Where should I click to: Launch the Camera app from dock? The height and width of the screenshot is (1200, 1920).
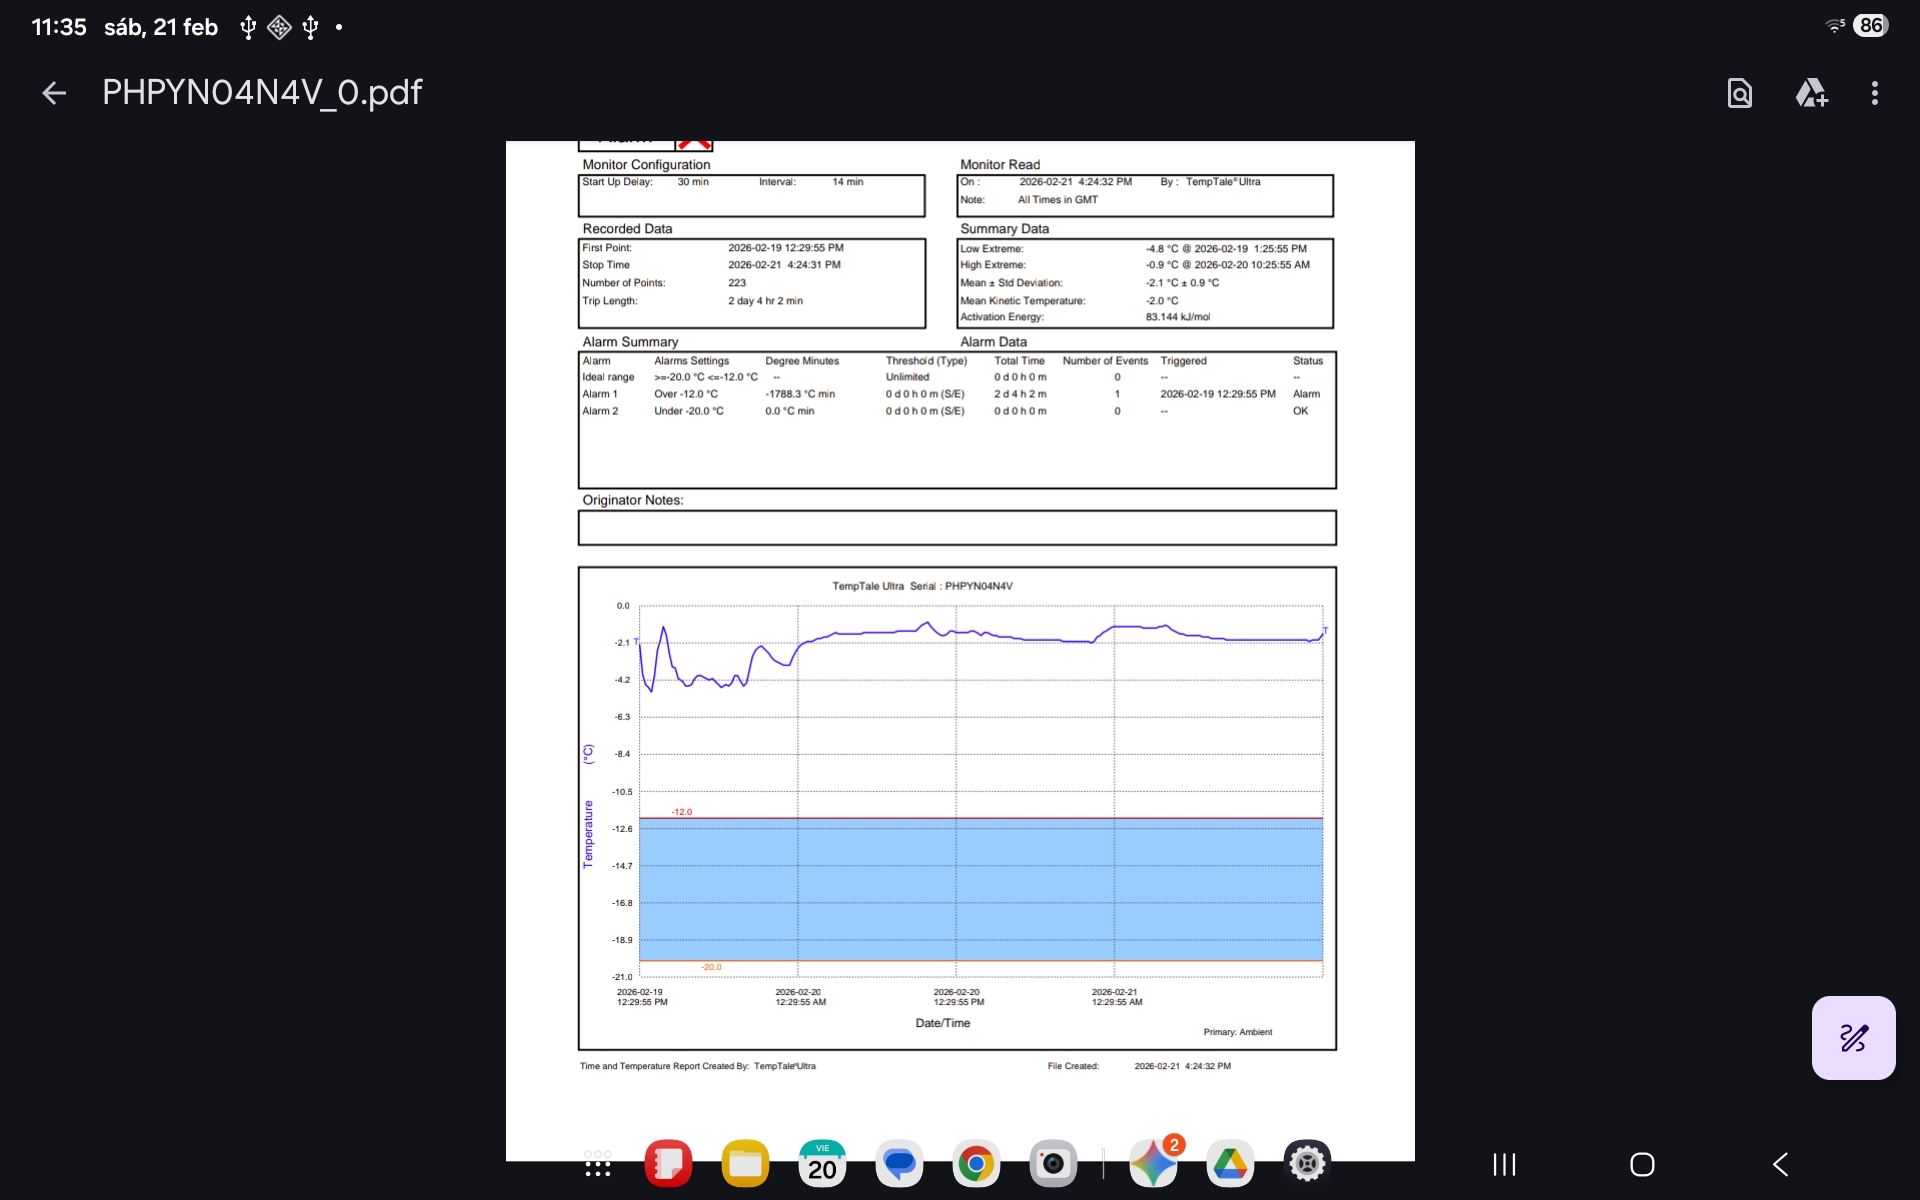tap(1053, 1164)
